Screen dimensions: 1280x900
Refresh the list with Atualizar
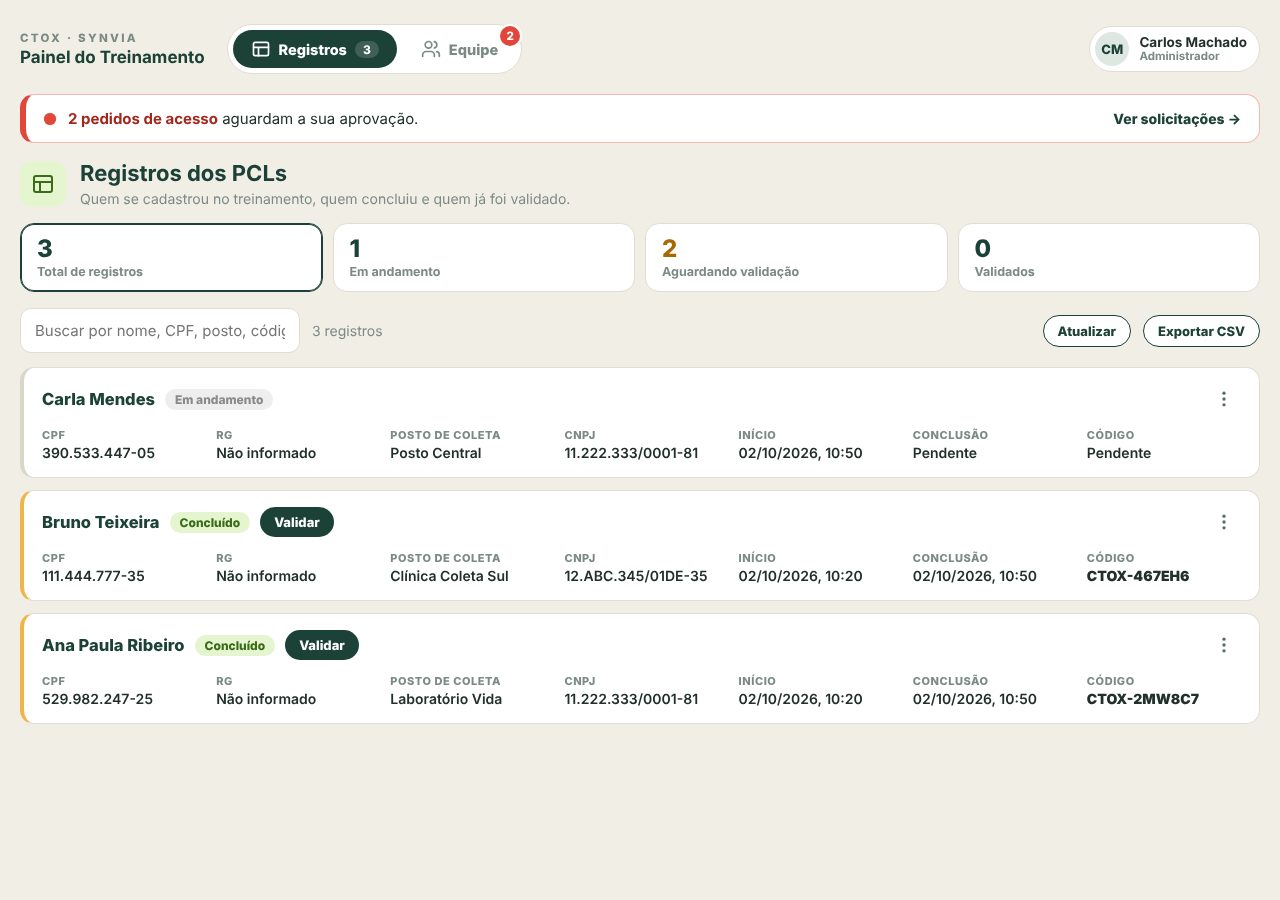tap(1087, 331)
